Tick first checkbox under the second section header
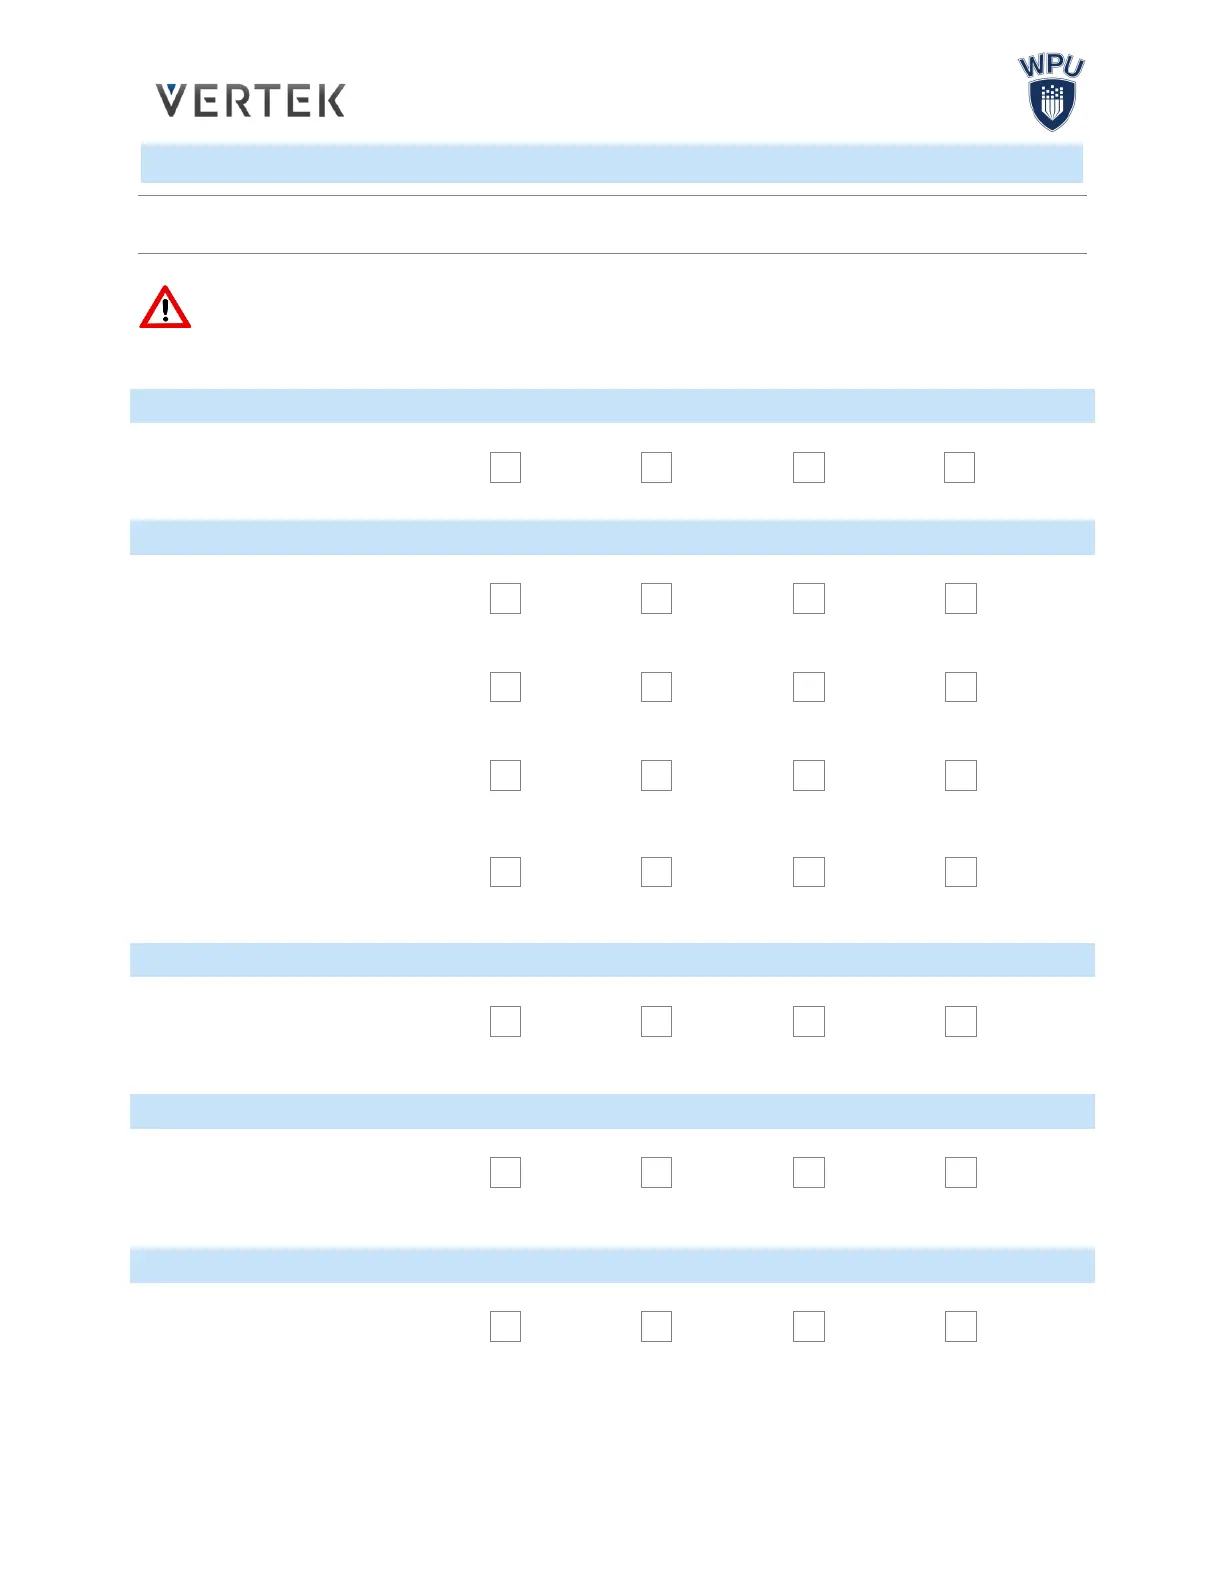The height and width of the screenshot is (1584, 1224). [x=505, y=598]
